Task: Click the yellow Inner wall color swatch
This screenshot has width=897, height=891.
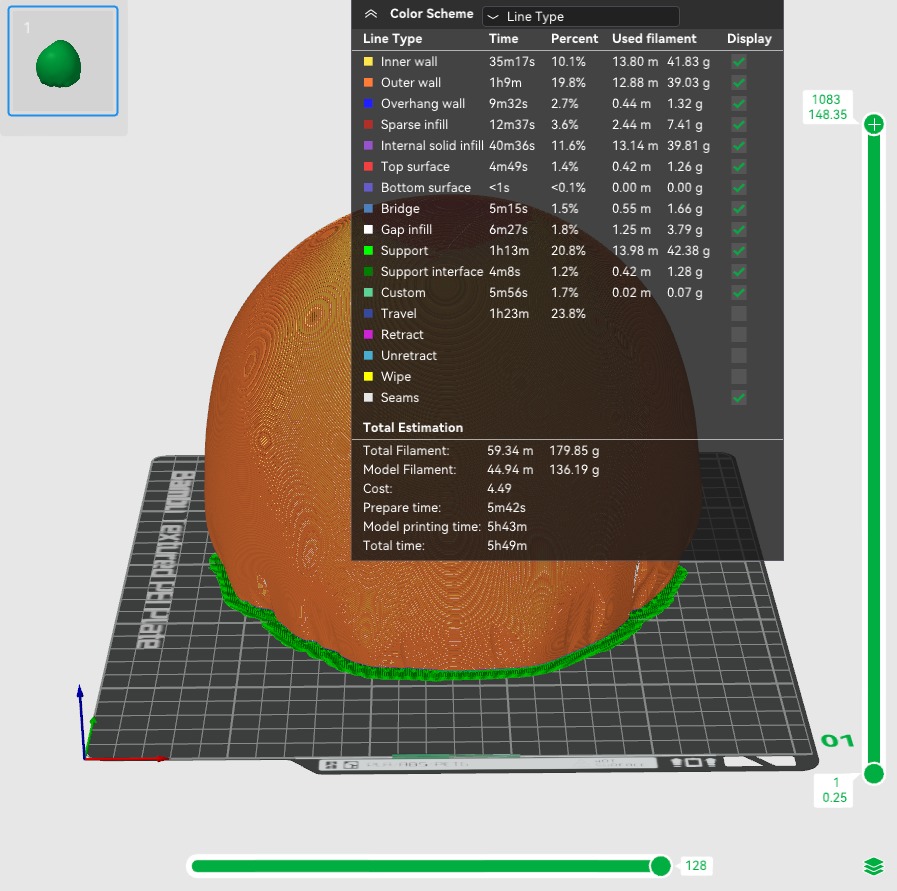Action: [368, 62]
